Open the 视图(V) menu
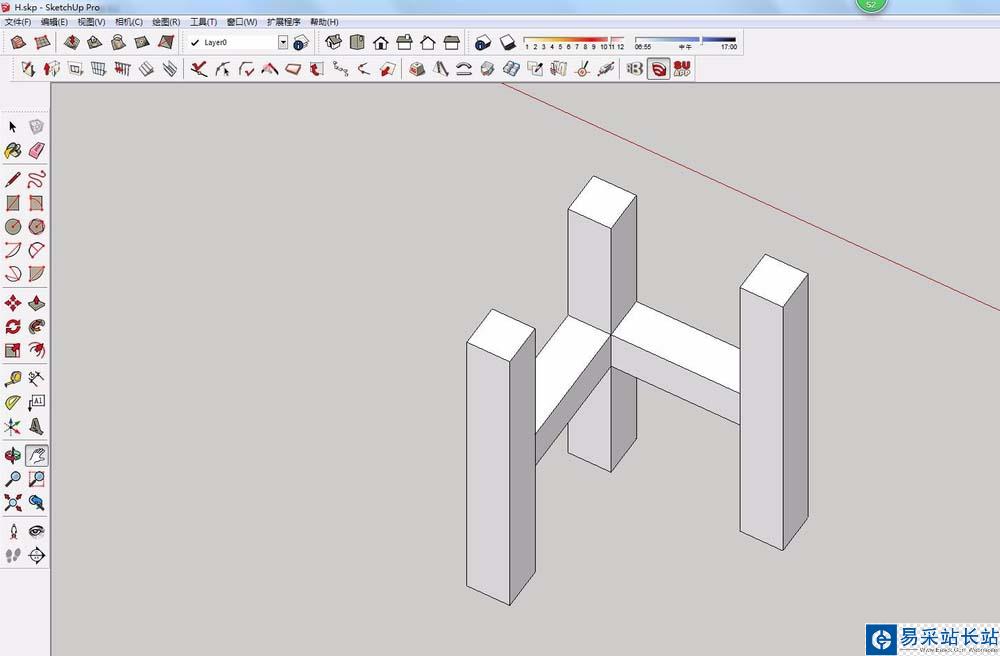Screen dimensions: 1000x656 tap(91, 22)
